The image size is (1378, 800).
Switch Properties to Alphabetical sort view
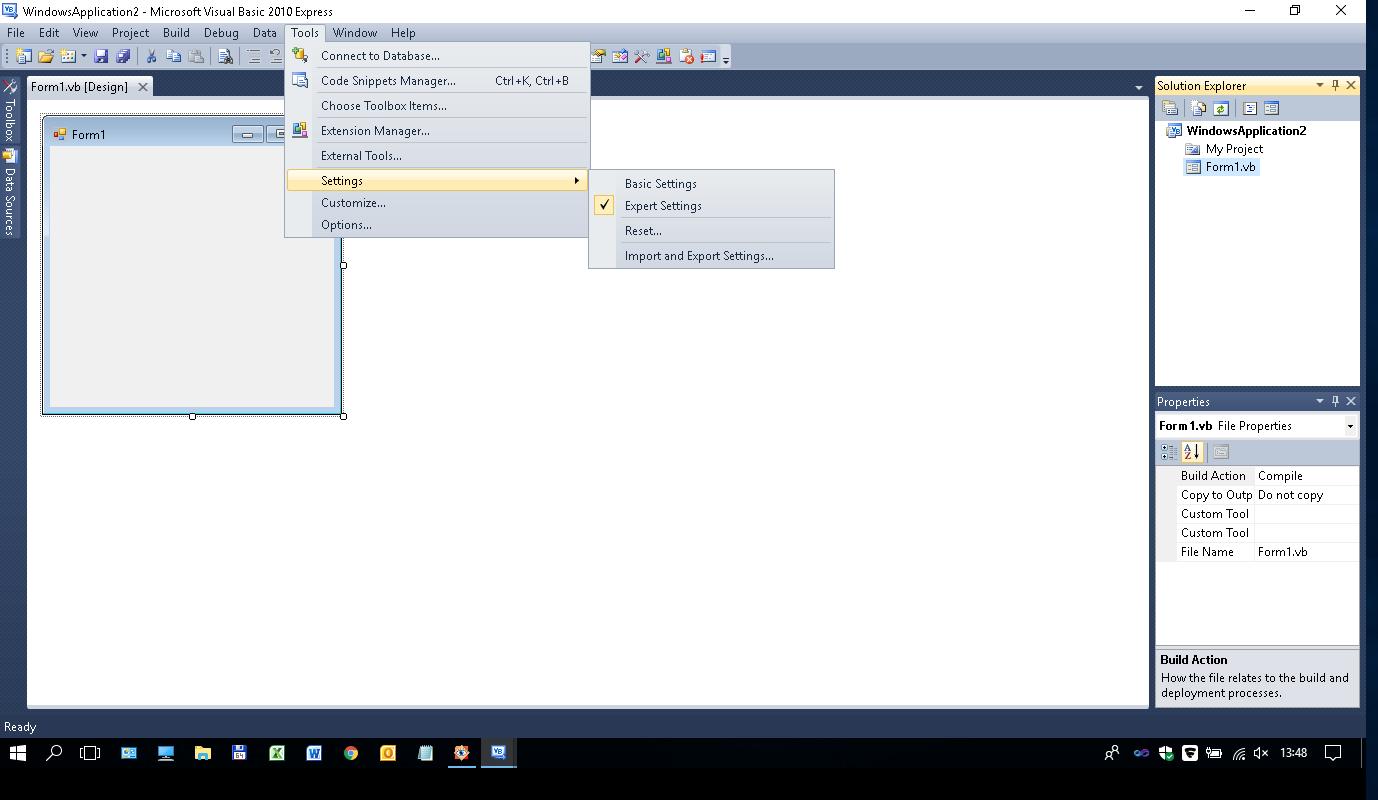1191,452
